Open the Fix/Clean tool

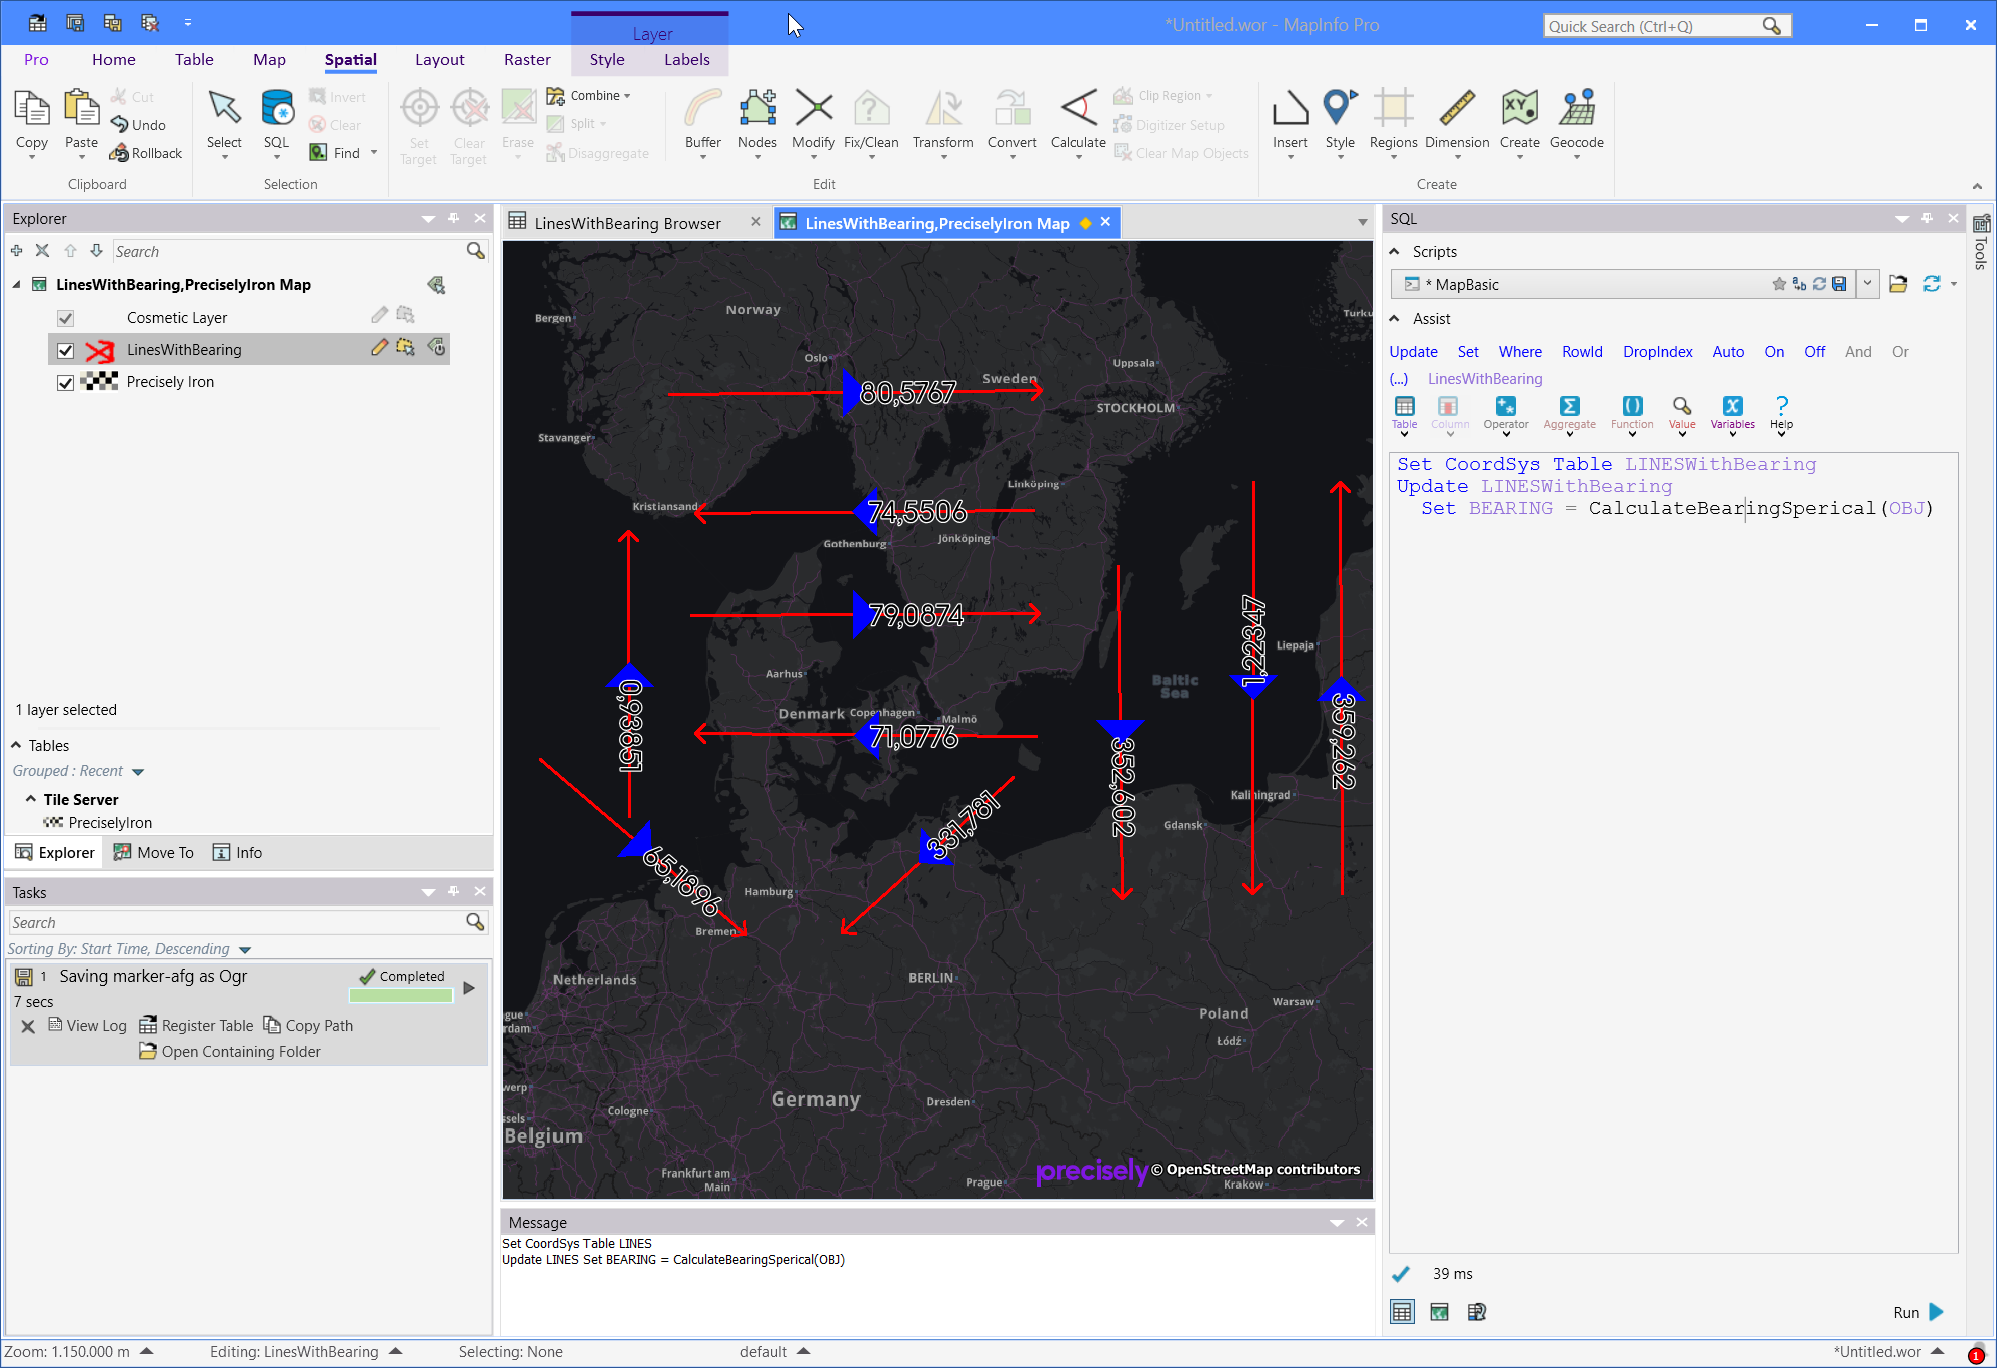tap(871, 122)
